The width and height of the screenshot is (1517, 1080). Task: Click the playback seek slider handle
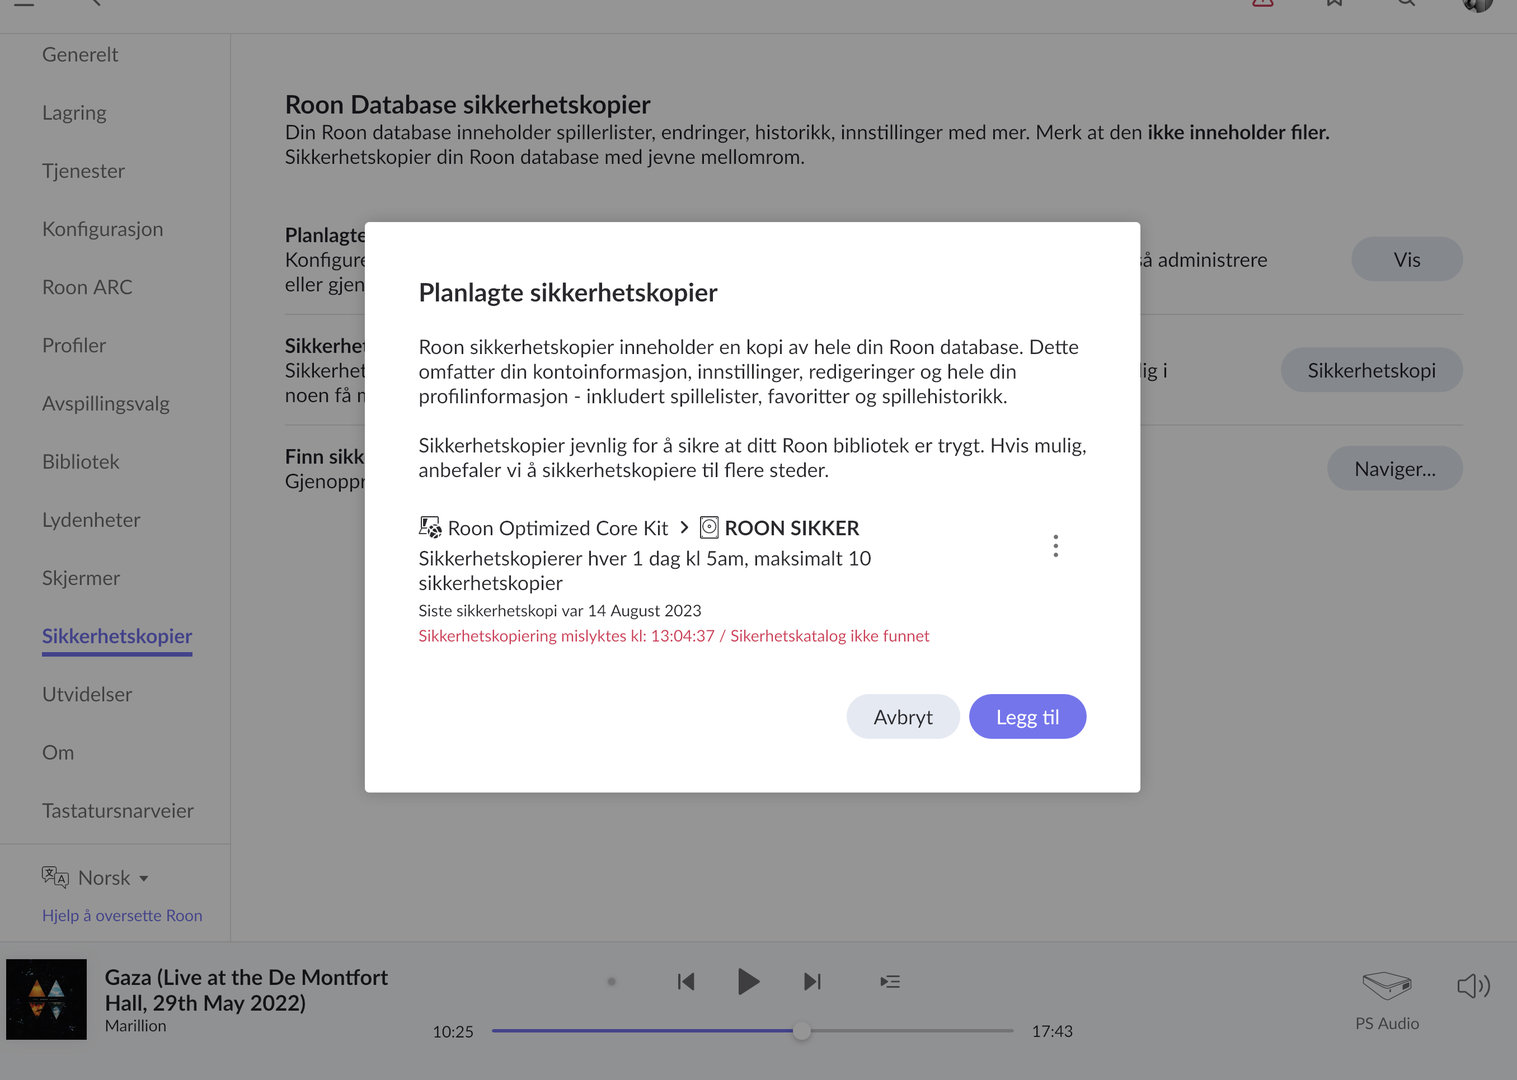pos(802,1031)
